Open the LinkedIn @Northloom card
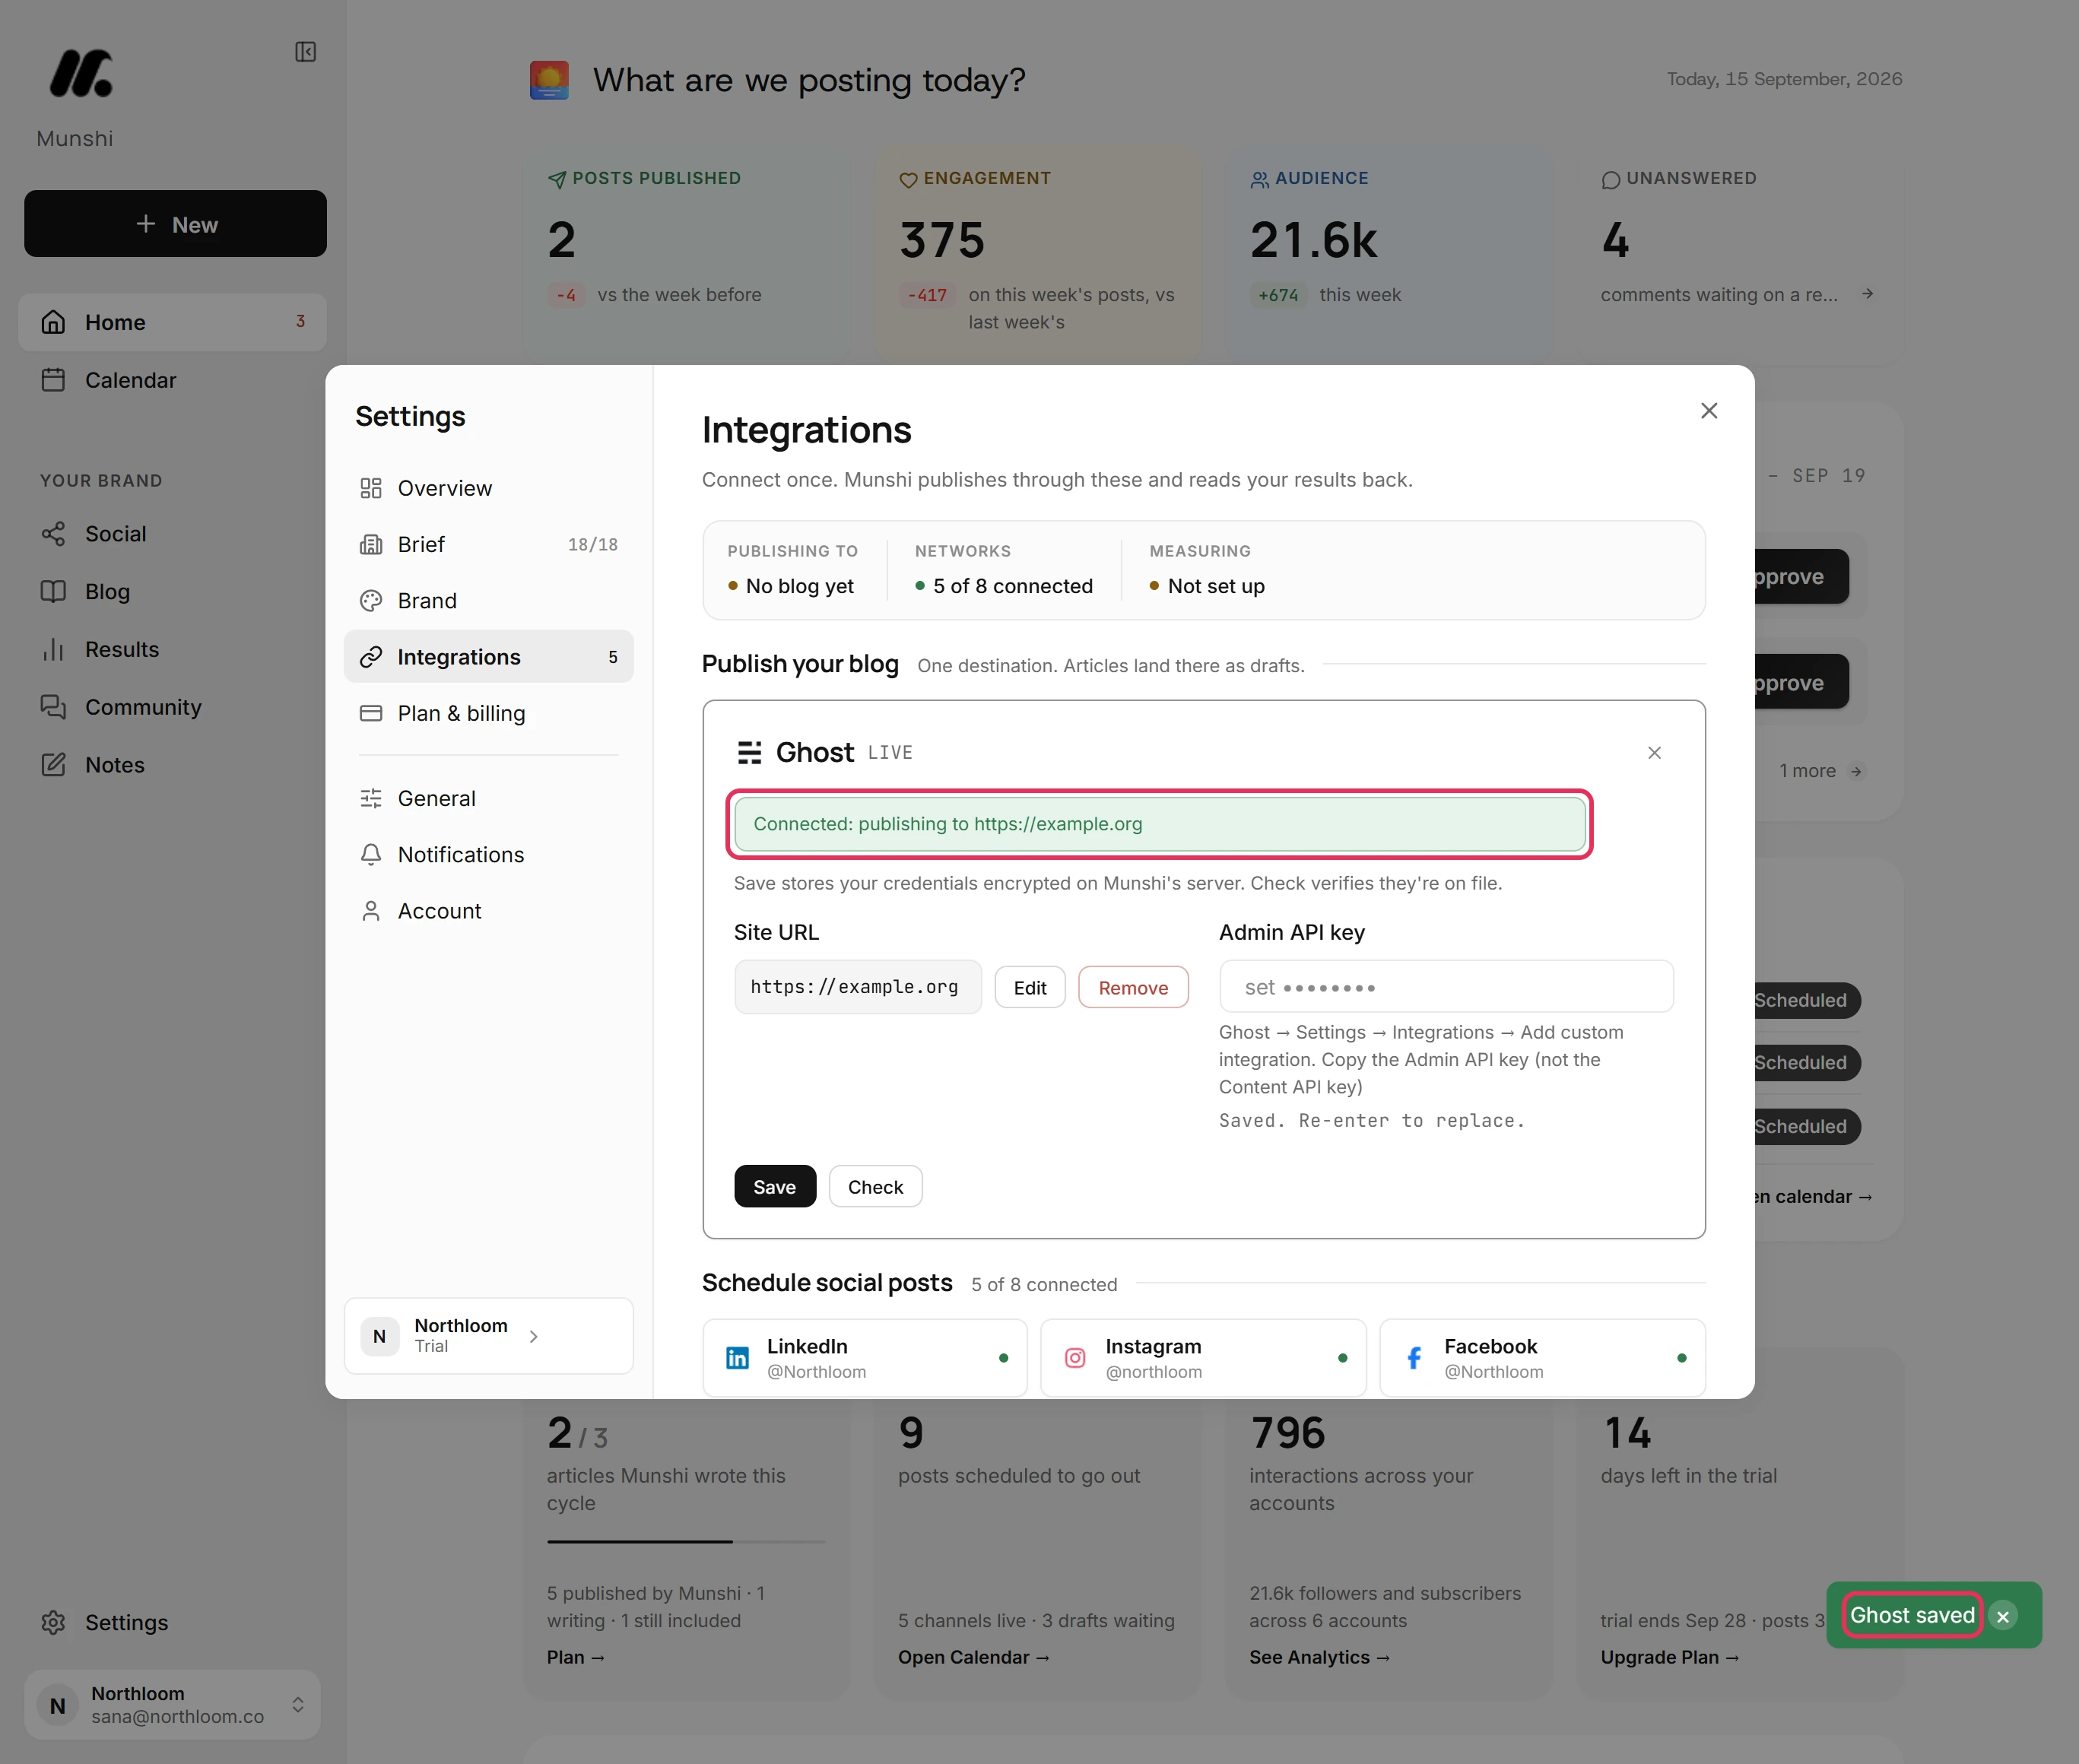Viewport: 2079px width, 1764px height. click(x=865, y=1357)
